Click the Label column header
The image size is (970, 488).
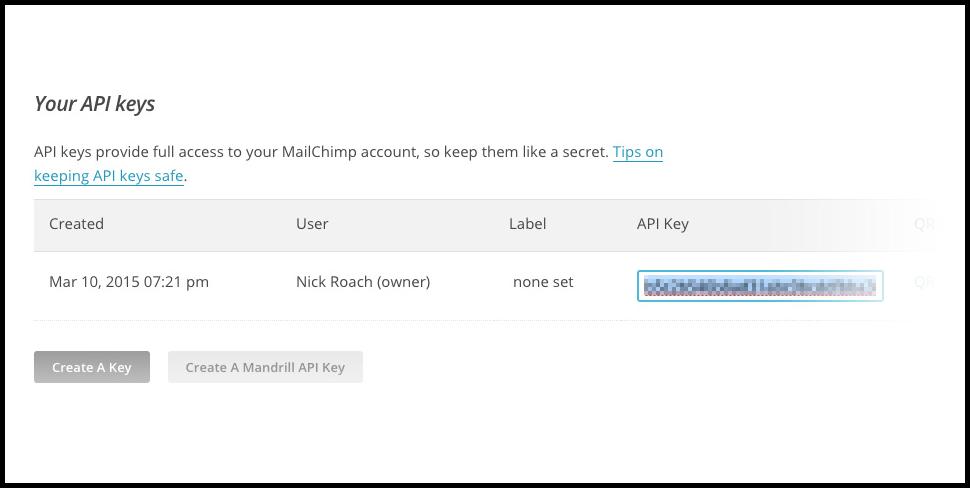[x=527, y=224]
